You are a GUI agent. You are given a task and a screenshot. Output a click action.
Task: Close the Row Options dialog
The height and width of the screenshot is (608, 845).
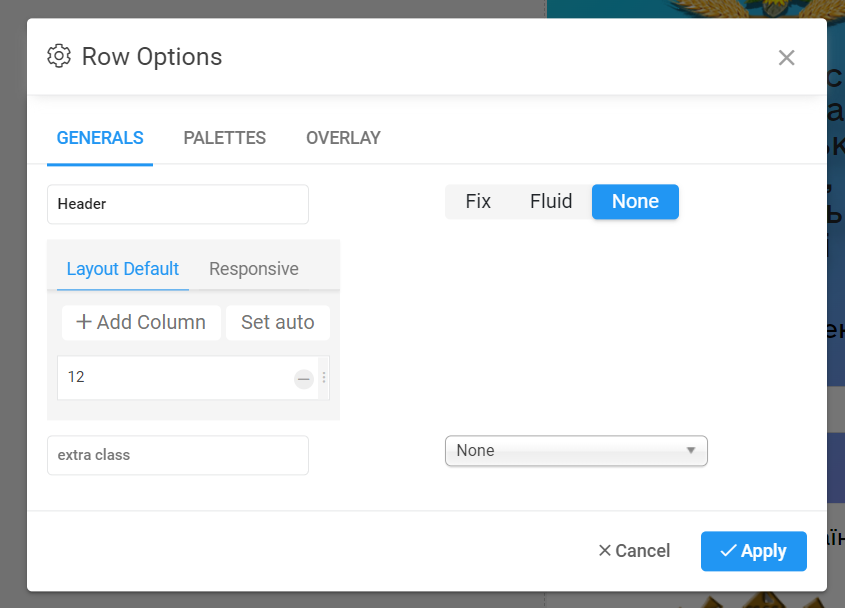click(x=786, y=58)
